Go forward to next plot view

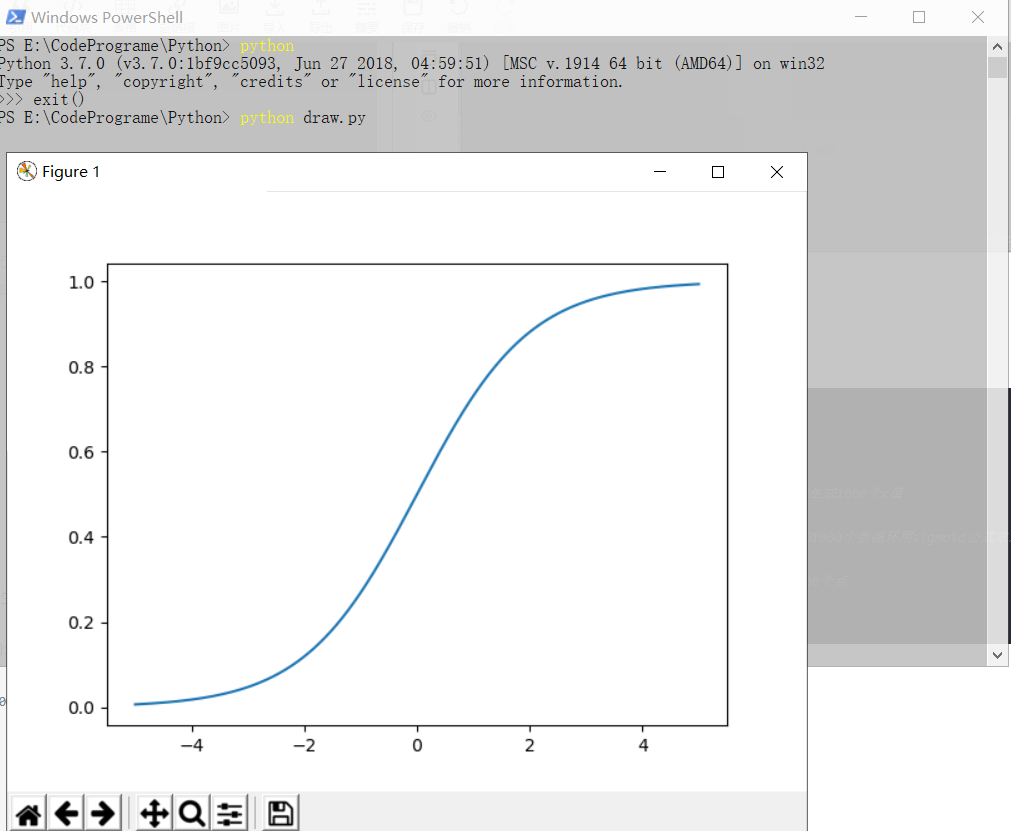click(103, 814)
